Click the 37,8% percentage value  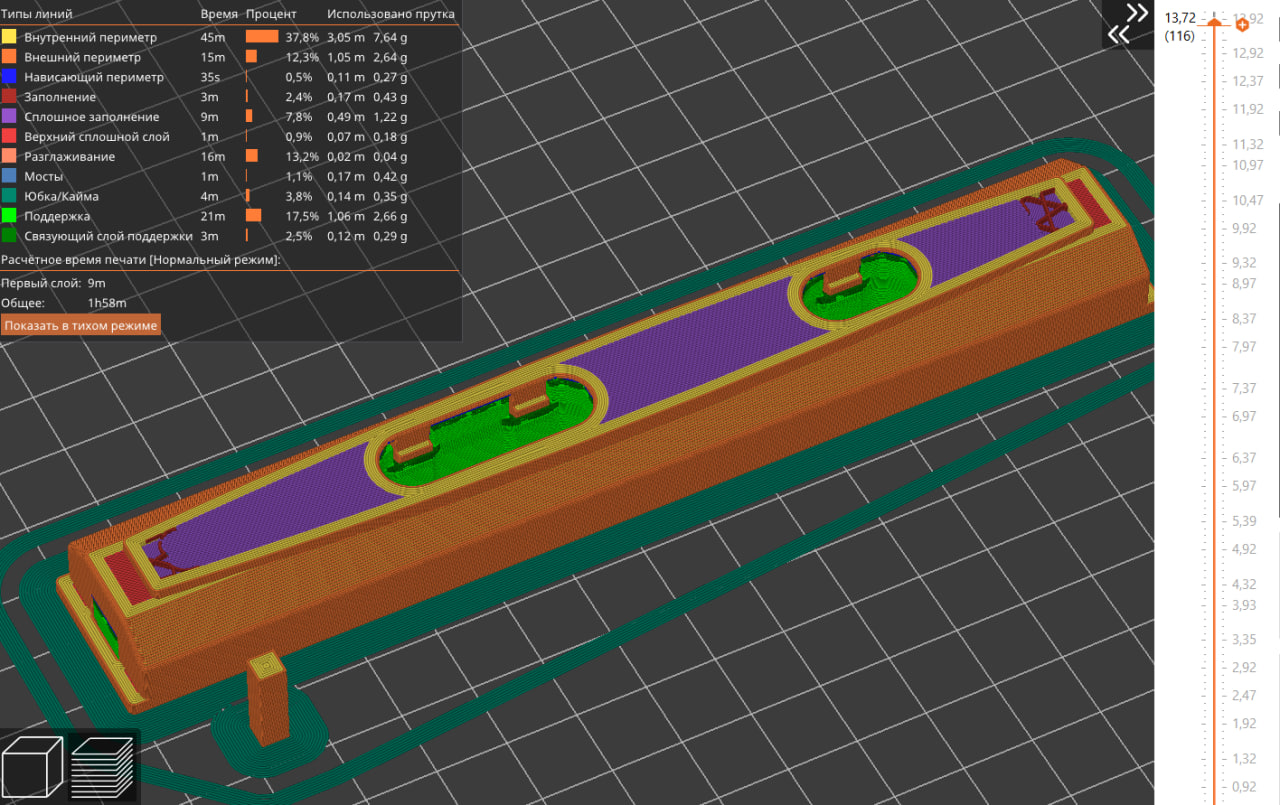[302, 37]
